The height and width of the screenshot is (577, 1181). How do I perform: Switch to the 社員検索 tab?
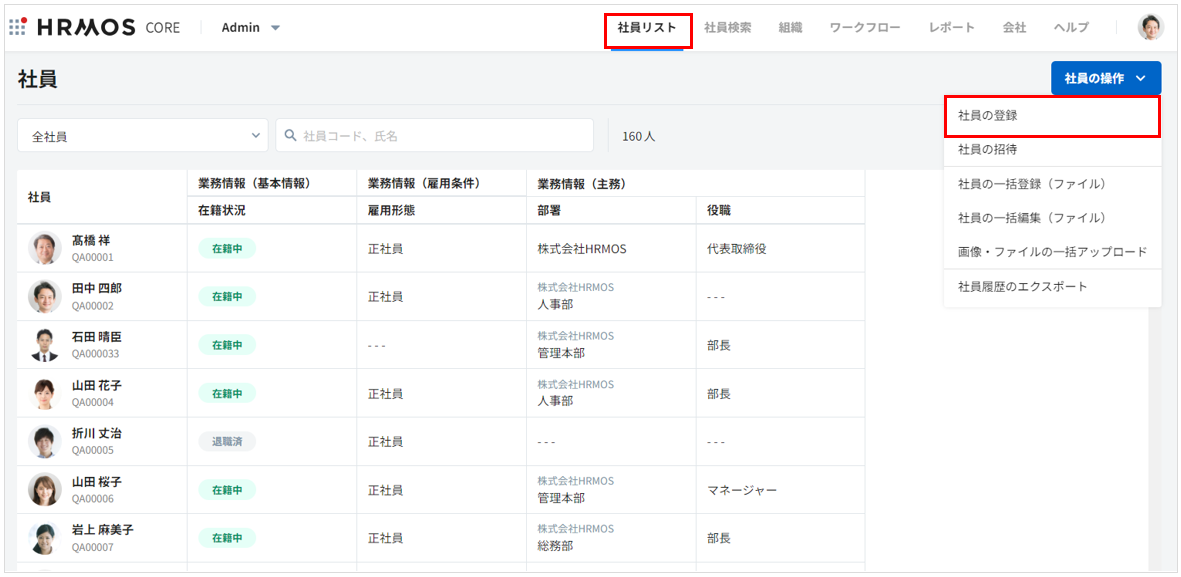(727, 28)
